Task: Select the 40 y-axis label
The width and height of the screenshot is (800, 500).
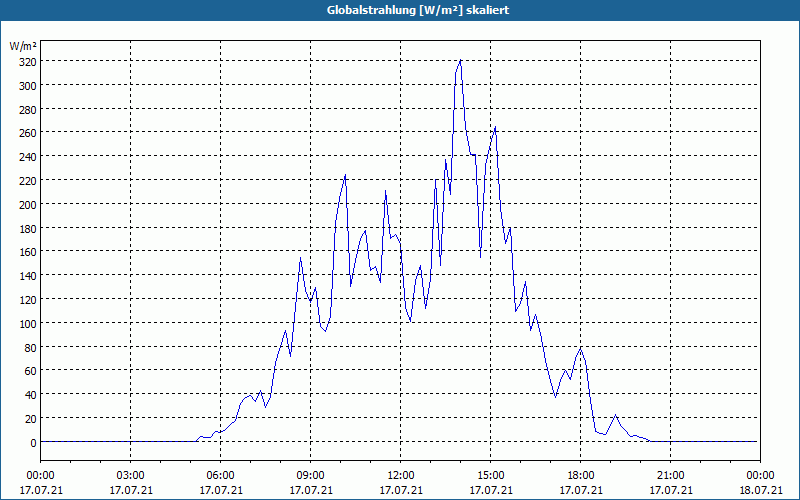Action: (30, 395)
